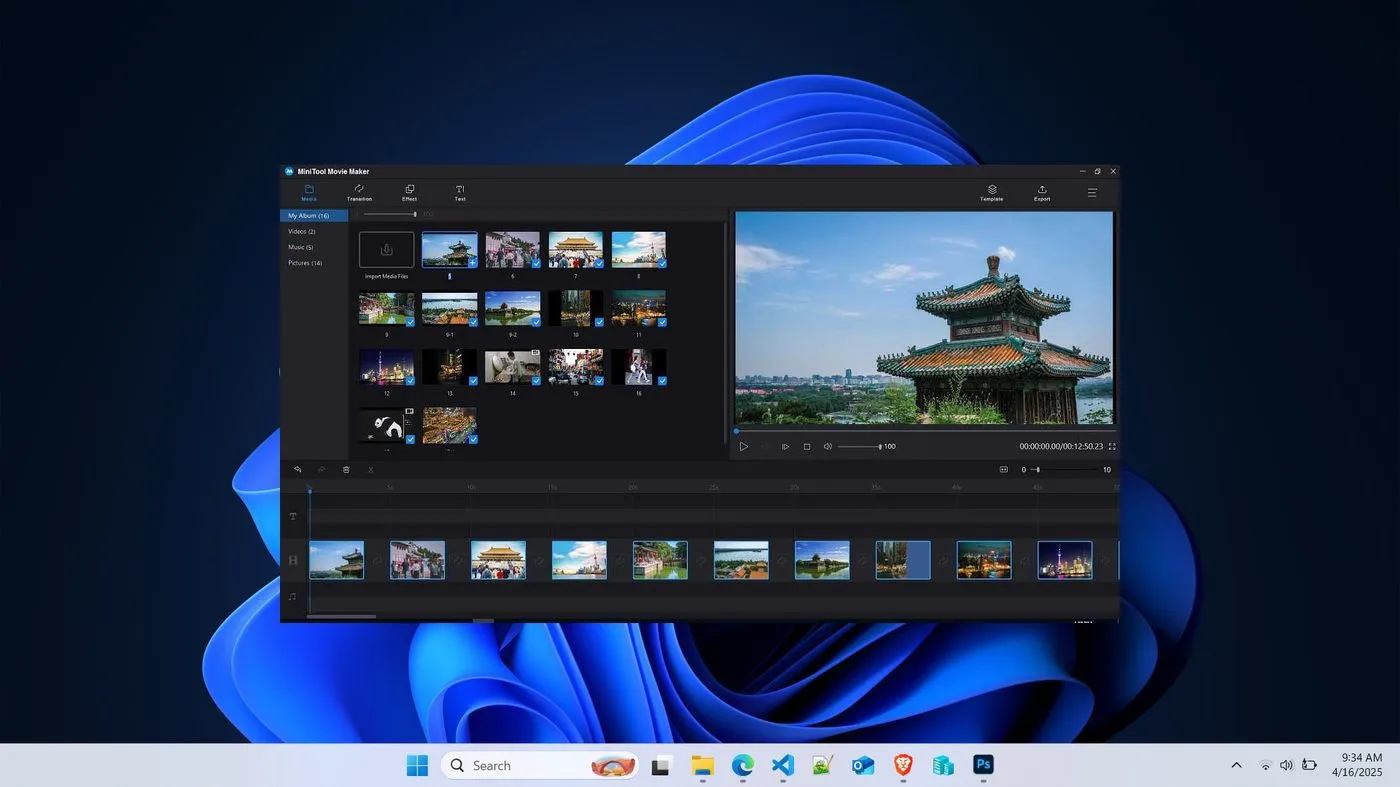Toggle the checkmark on media thumbnail 14

[536, 380]
